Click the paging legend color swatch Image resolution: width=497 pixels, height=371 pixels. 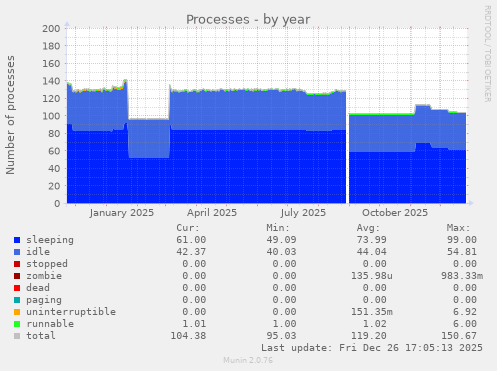(x=17, y=300)
